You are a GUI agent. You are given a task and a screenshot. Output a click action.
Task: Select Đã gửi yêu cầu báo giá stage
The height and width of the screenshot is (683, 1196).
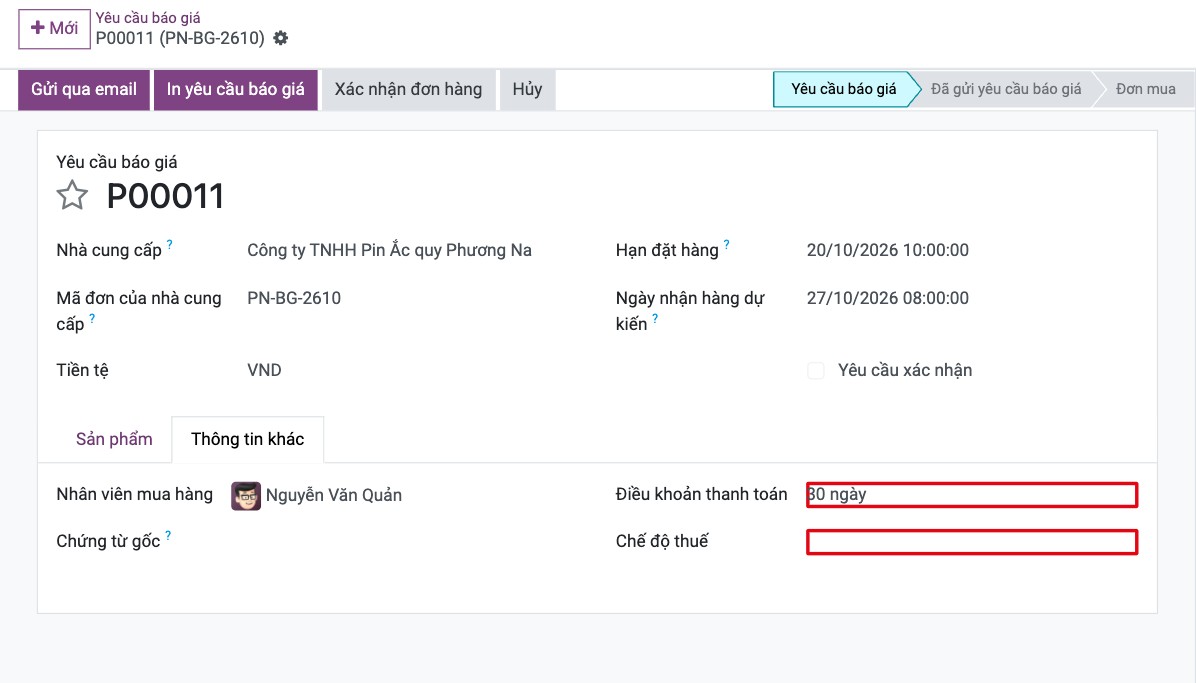tap(1005, 89)
